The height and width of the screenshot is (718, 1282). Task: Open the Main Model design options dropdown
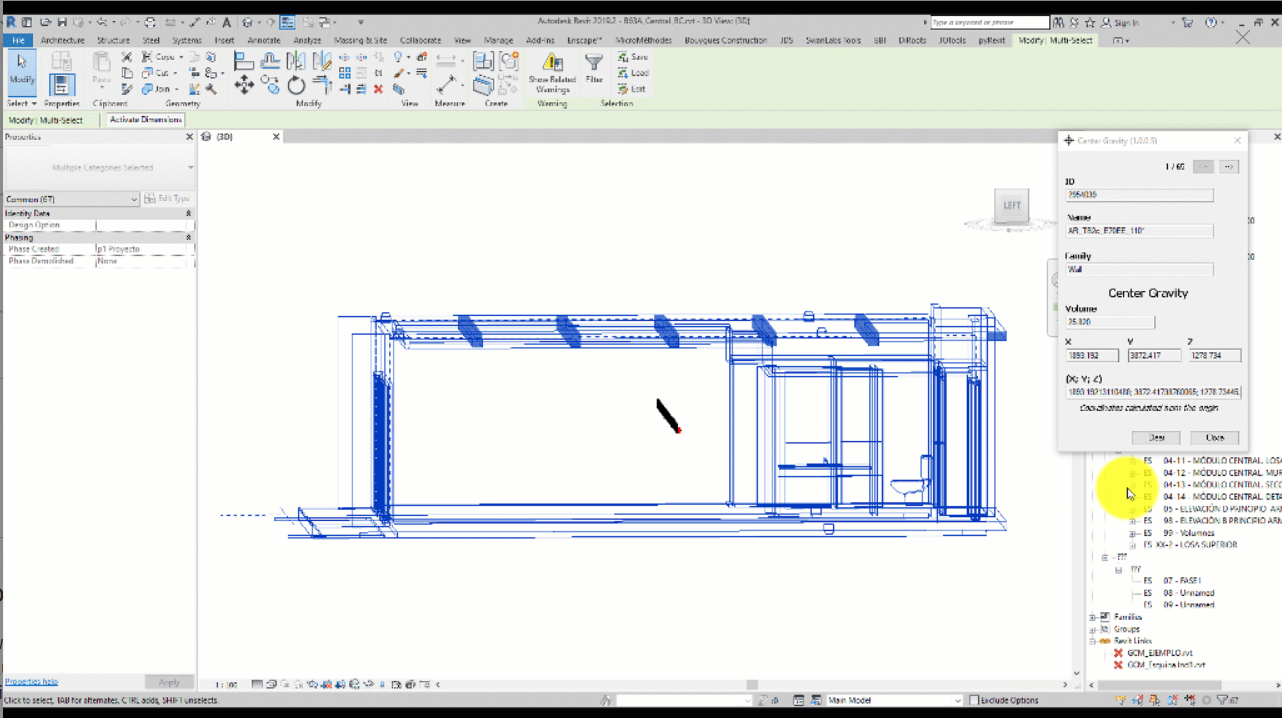[x=895, y=700]
